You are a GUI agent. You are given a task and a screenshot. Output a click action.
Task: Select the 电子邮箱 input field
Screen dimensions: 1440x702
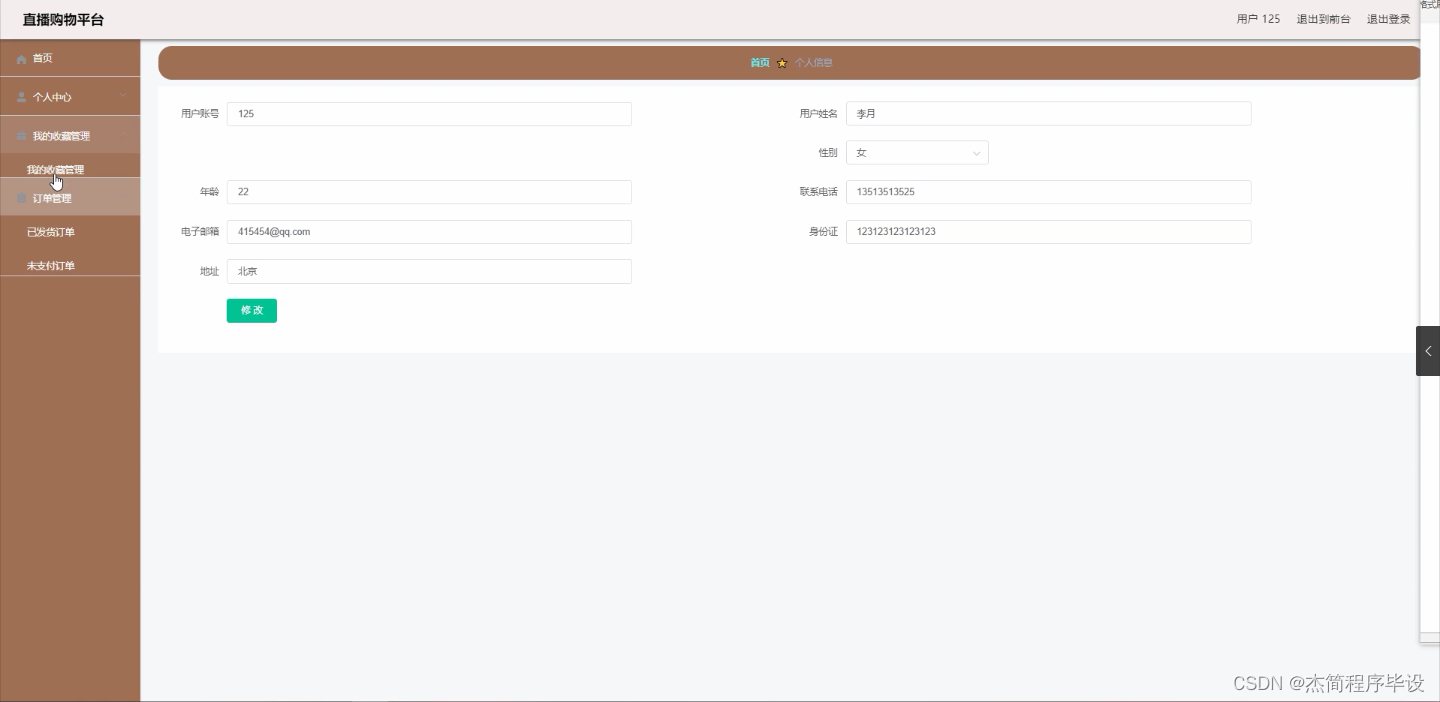(428, 231)
